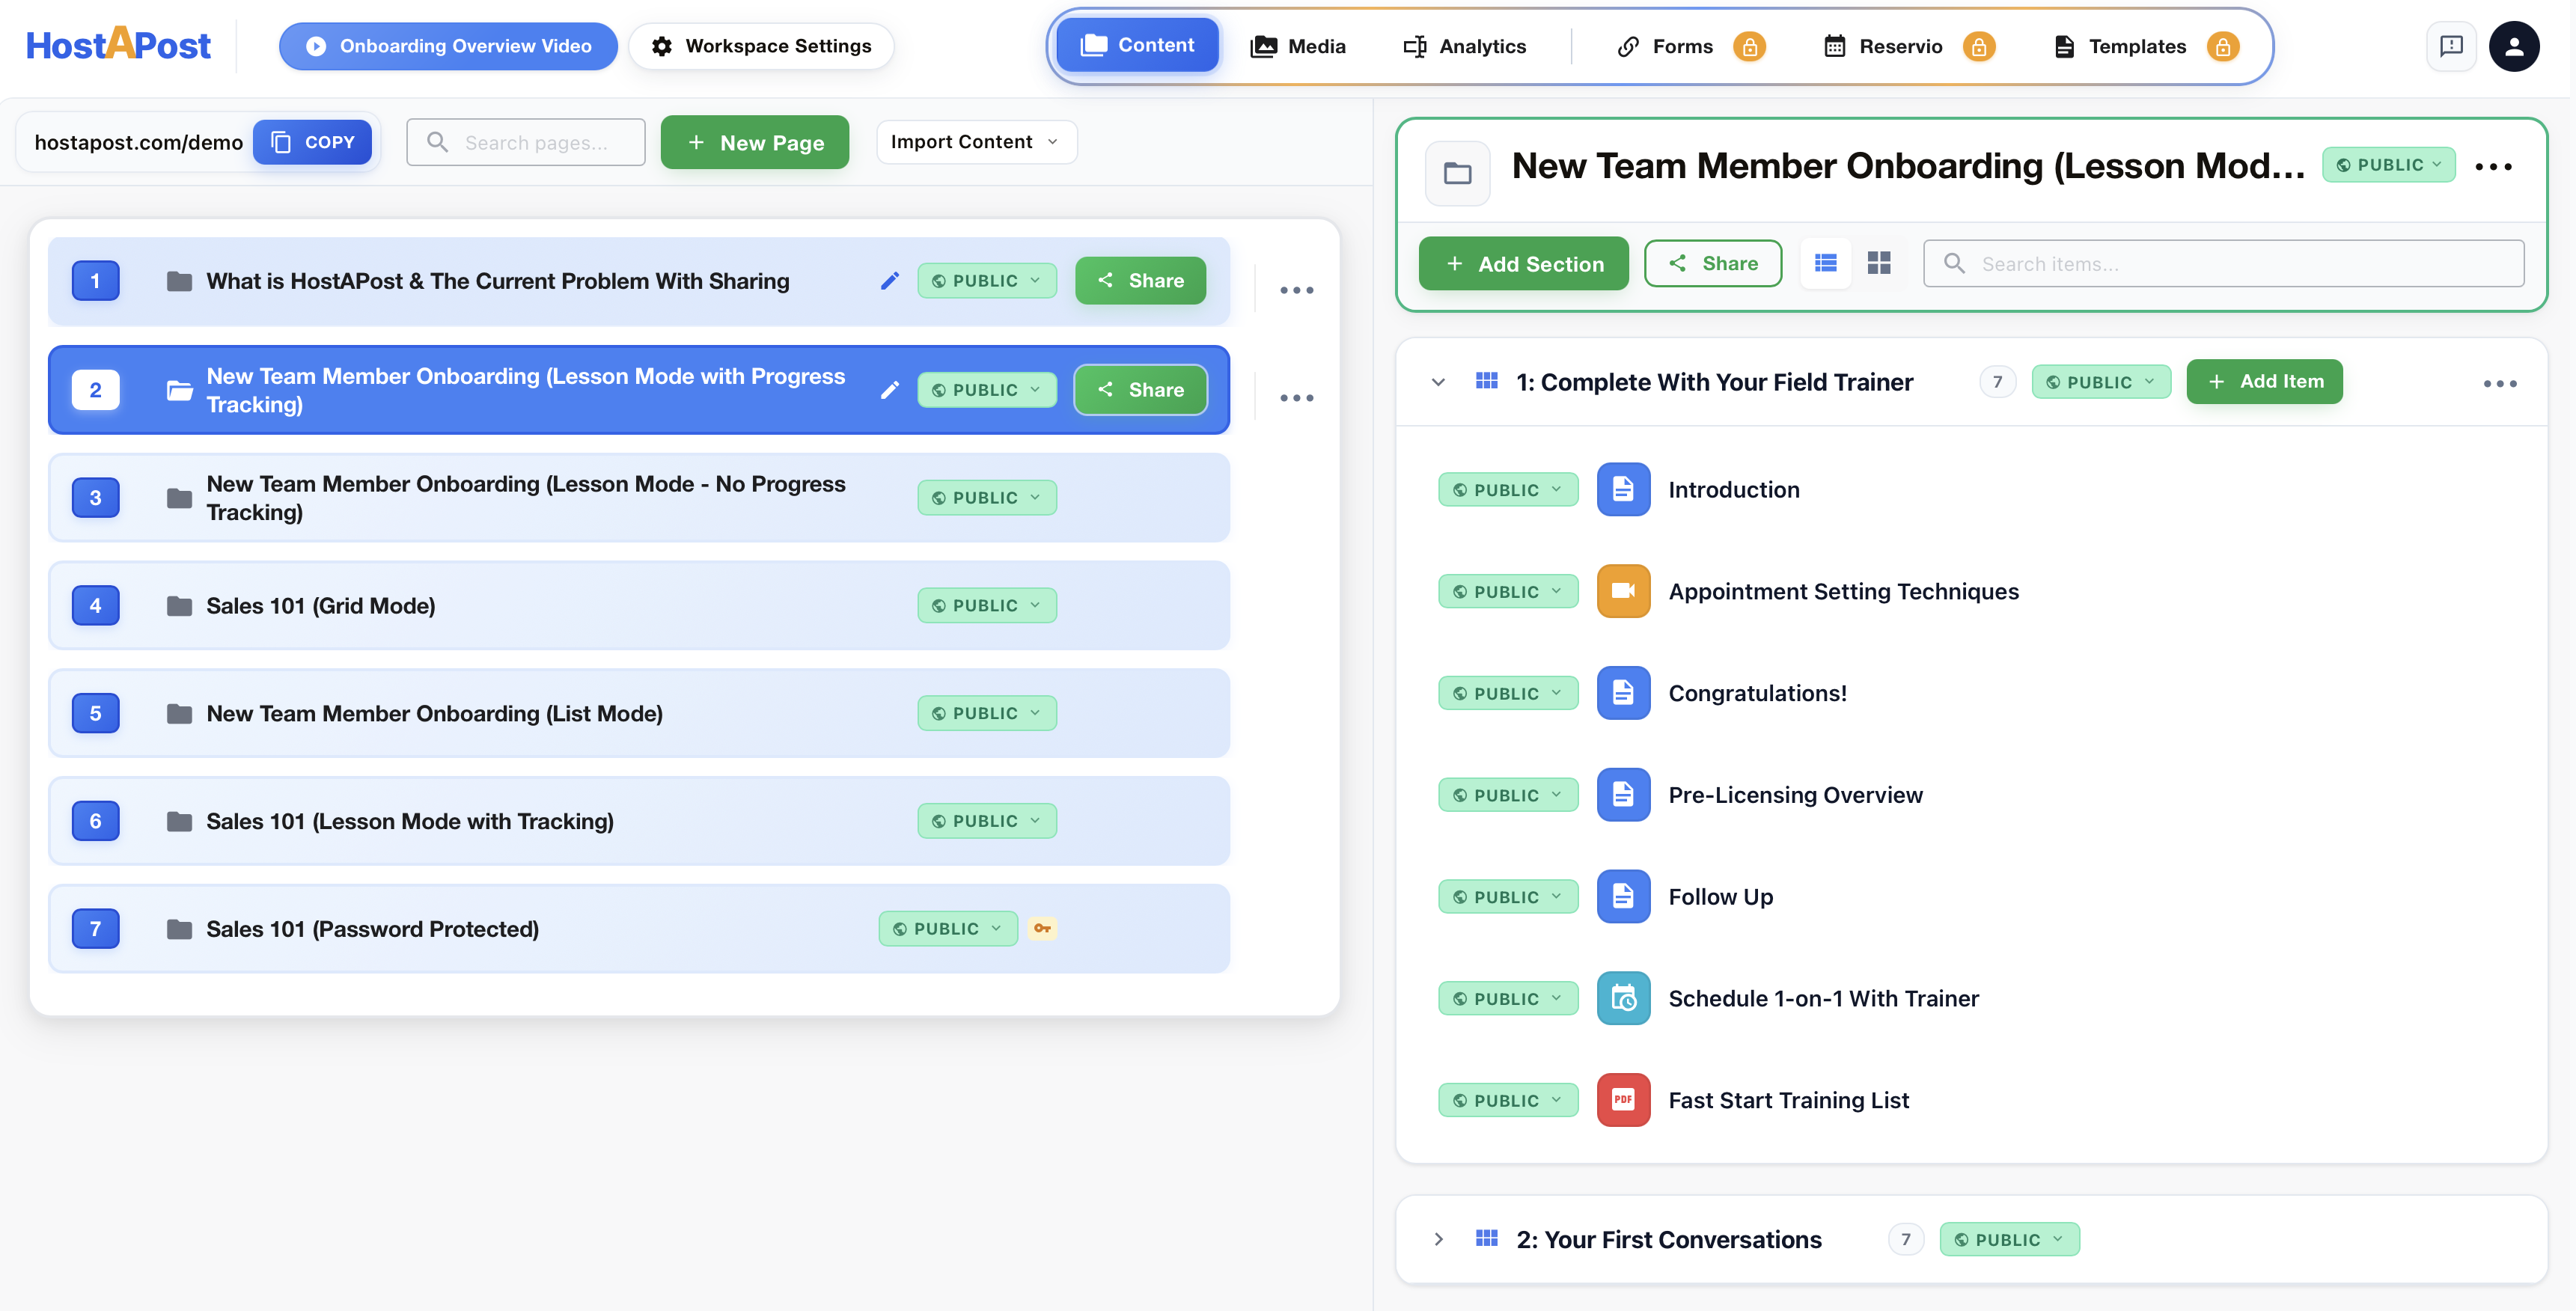Screen dimensions: 2576x1311
Task: Open PUBLIC dropdown for Fast Start Training List
Action: tap(1508, 1101)
